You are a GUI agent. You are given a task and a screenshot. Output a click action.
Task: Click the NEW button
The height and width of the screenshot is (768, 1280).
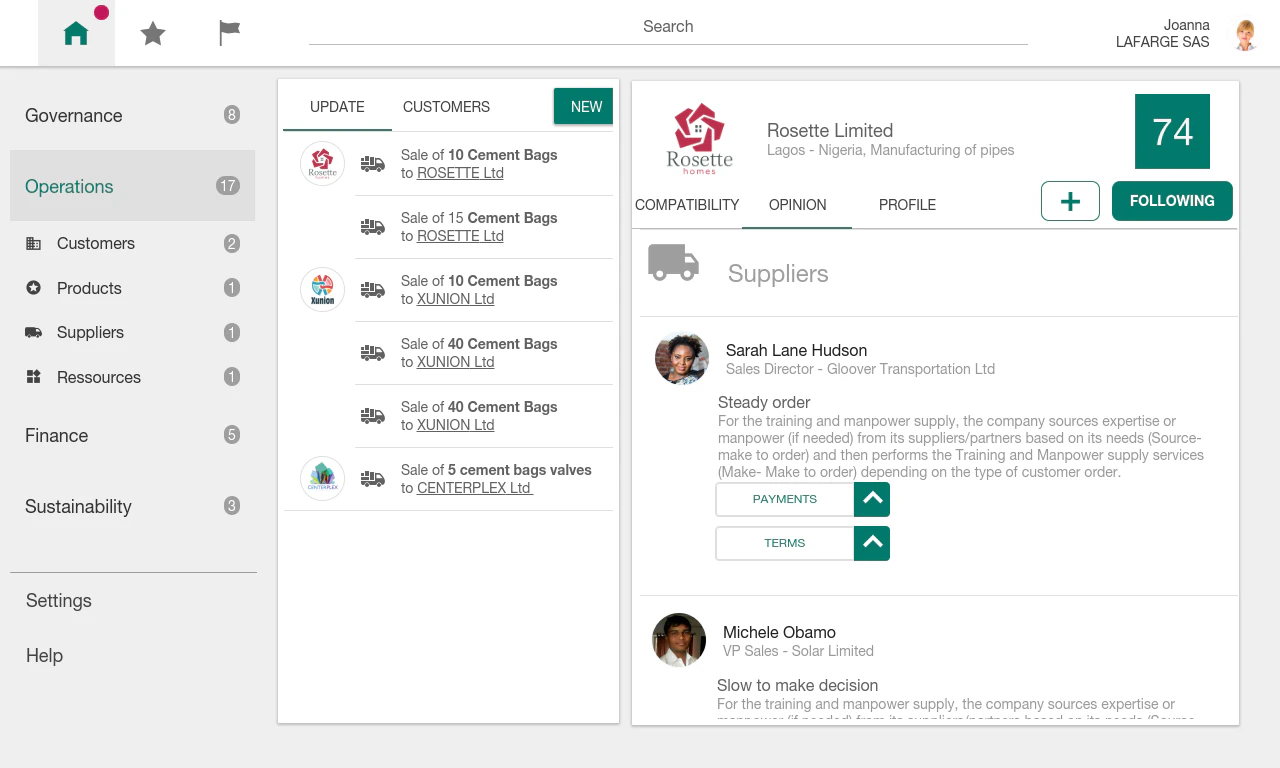click(584, 106)
